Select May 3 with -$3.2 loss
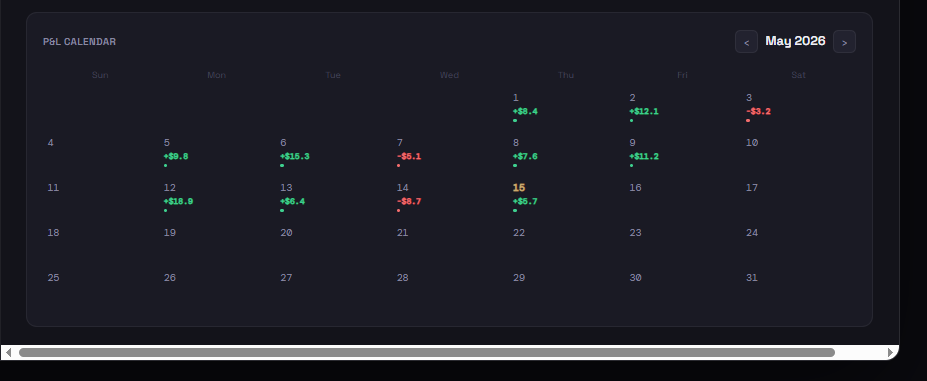Viewport: 927px width, 381px height. 799,109
